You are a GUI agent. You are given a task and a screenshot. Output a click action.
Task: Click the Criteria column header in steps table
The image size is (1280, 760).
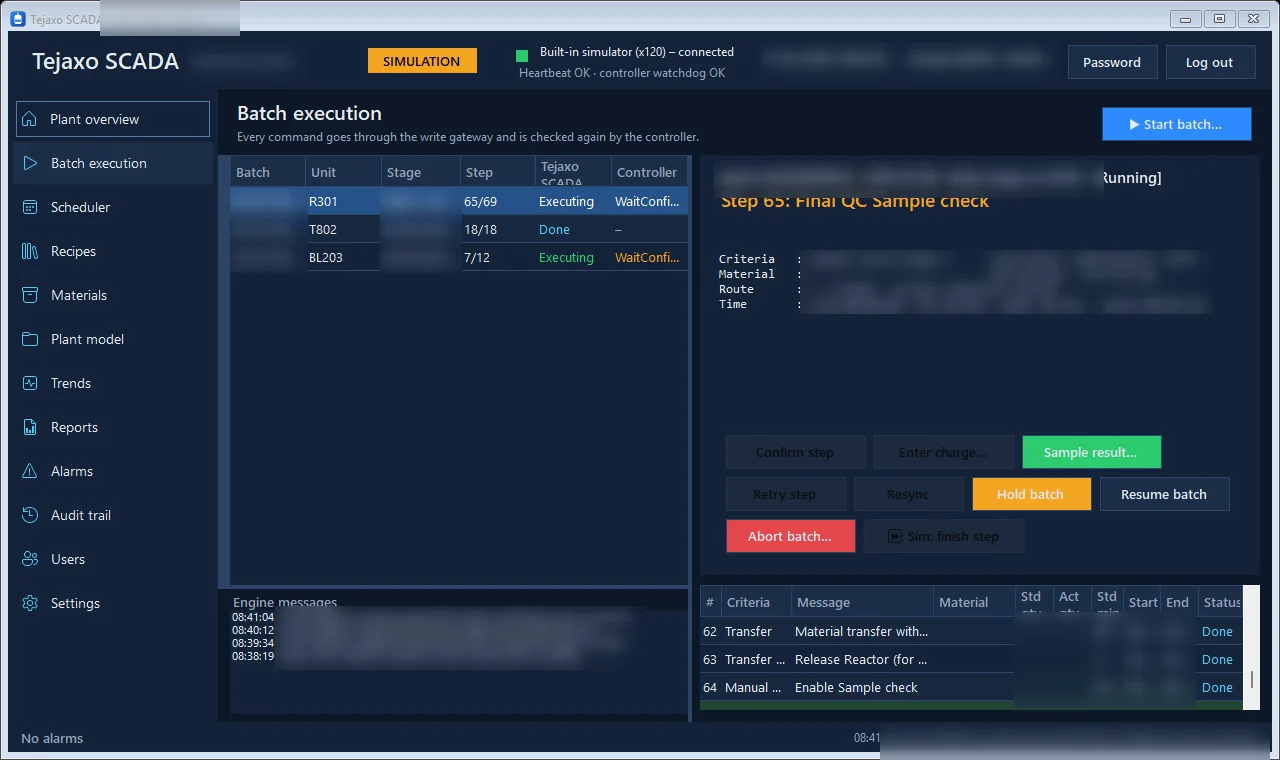(756, 602)
